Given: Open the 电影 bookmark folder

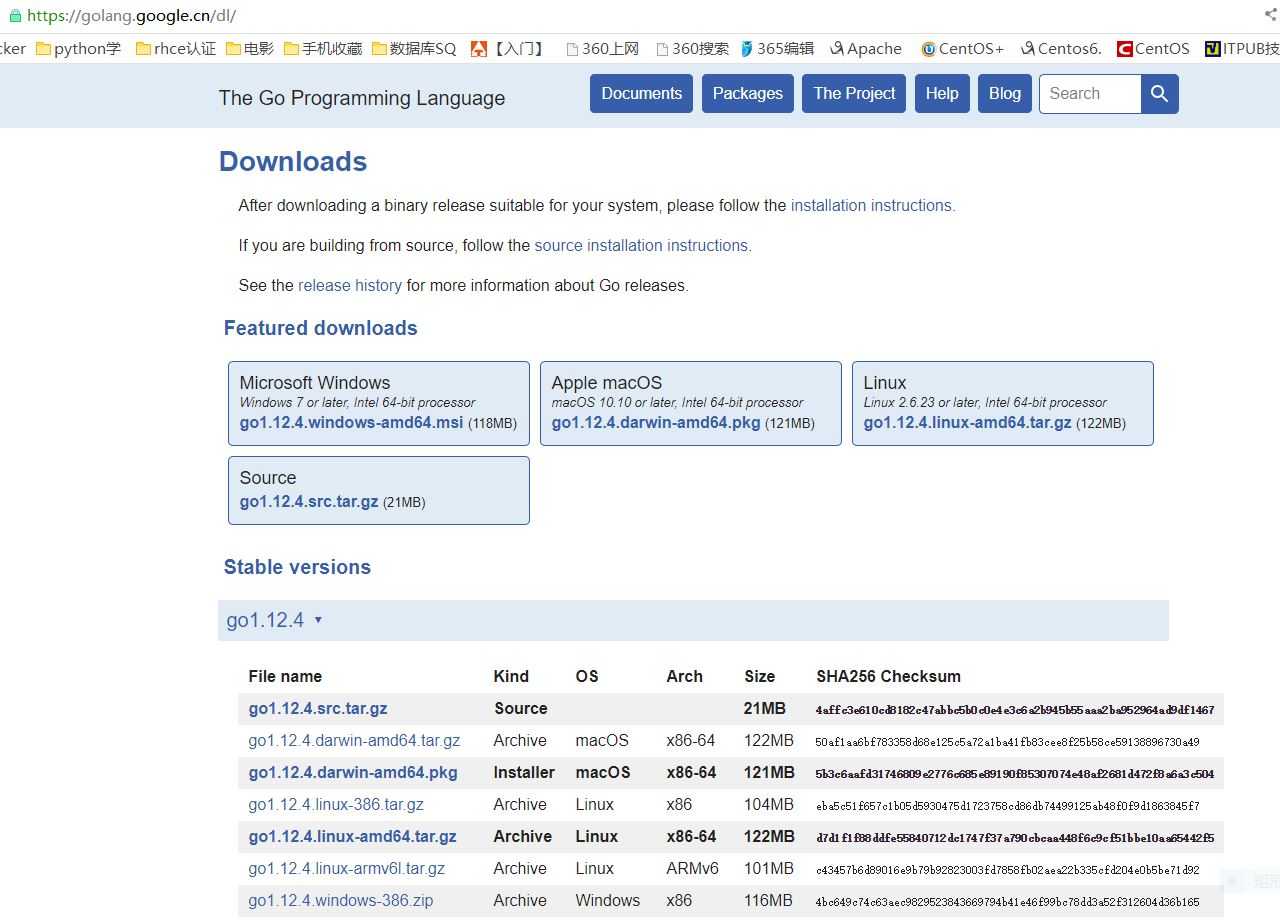Looking at the screenshot, I should 250,48.
